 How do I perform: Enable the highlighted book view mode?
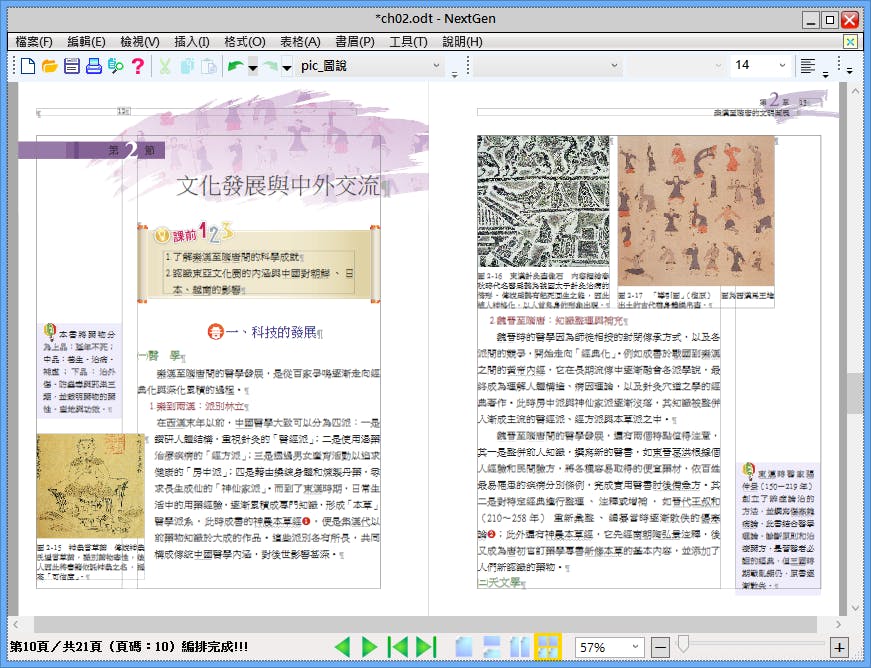548,645
